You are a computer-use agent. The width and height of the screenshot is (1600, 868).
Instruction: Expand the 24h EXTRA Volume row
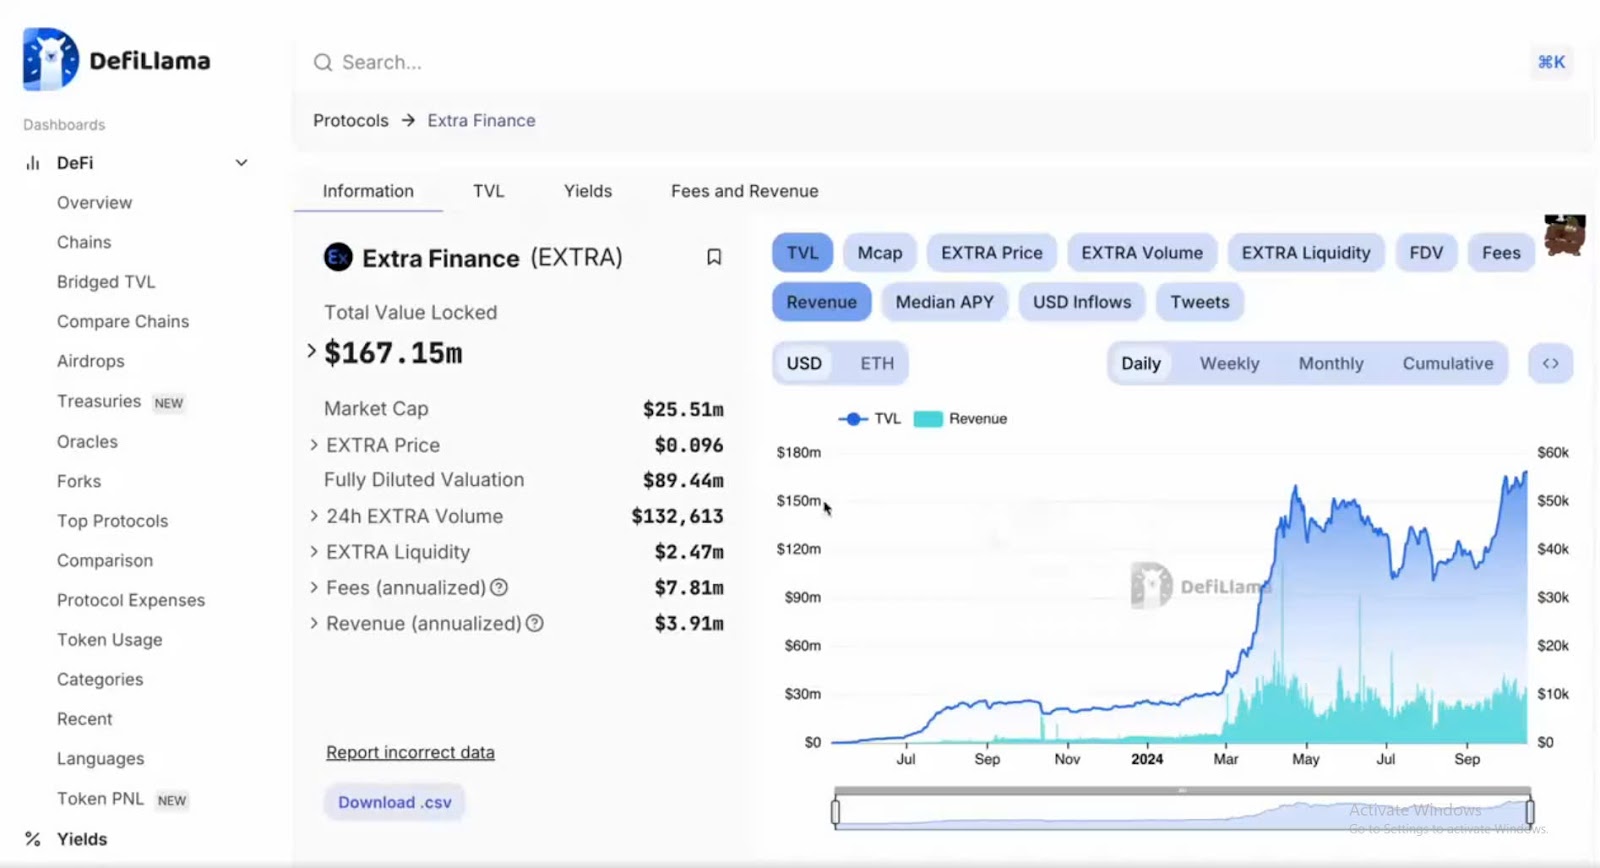click(314, 516)
